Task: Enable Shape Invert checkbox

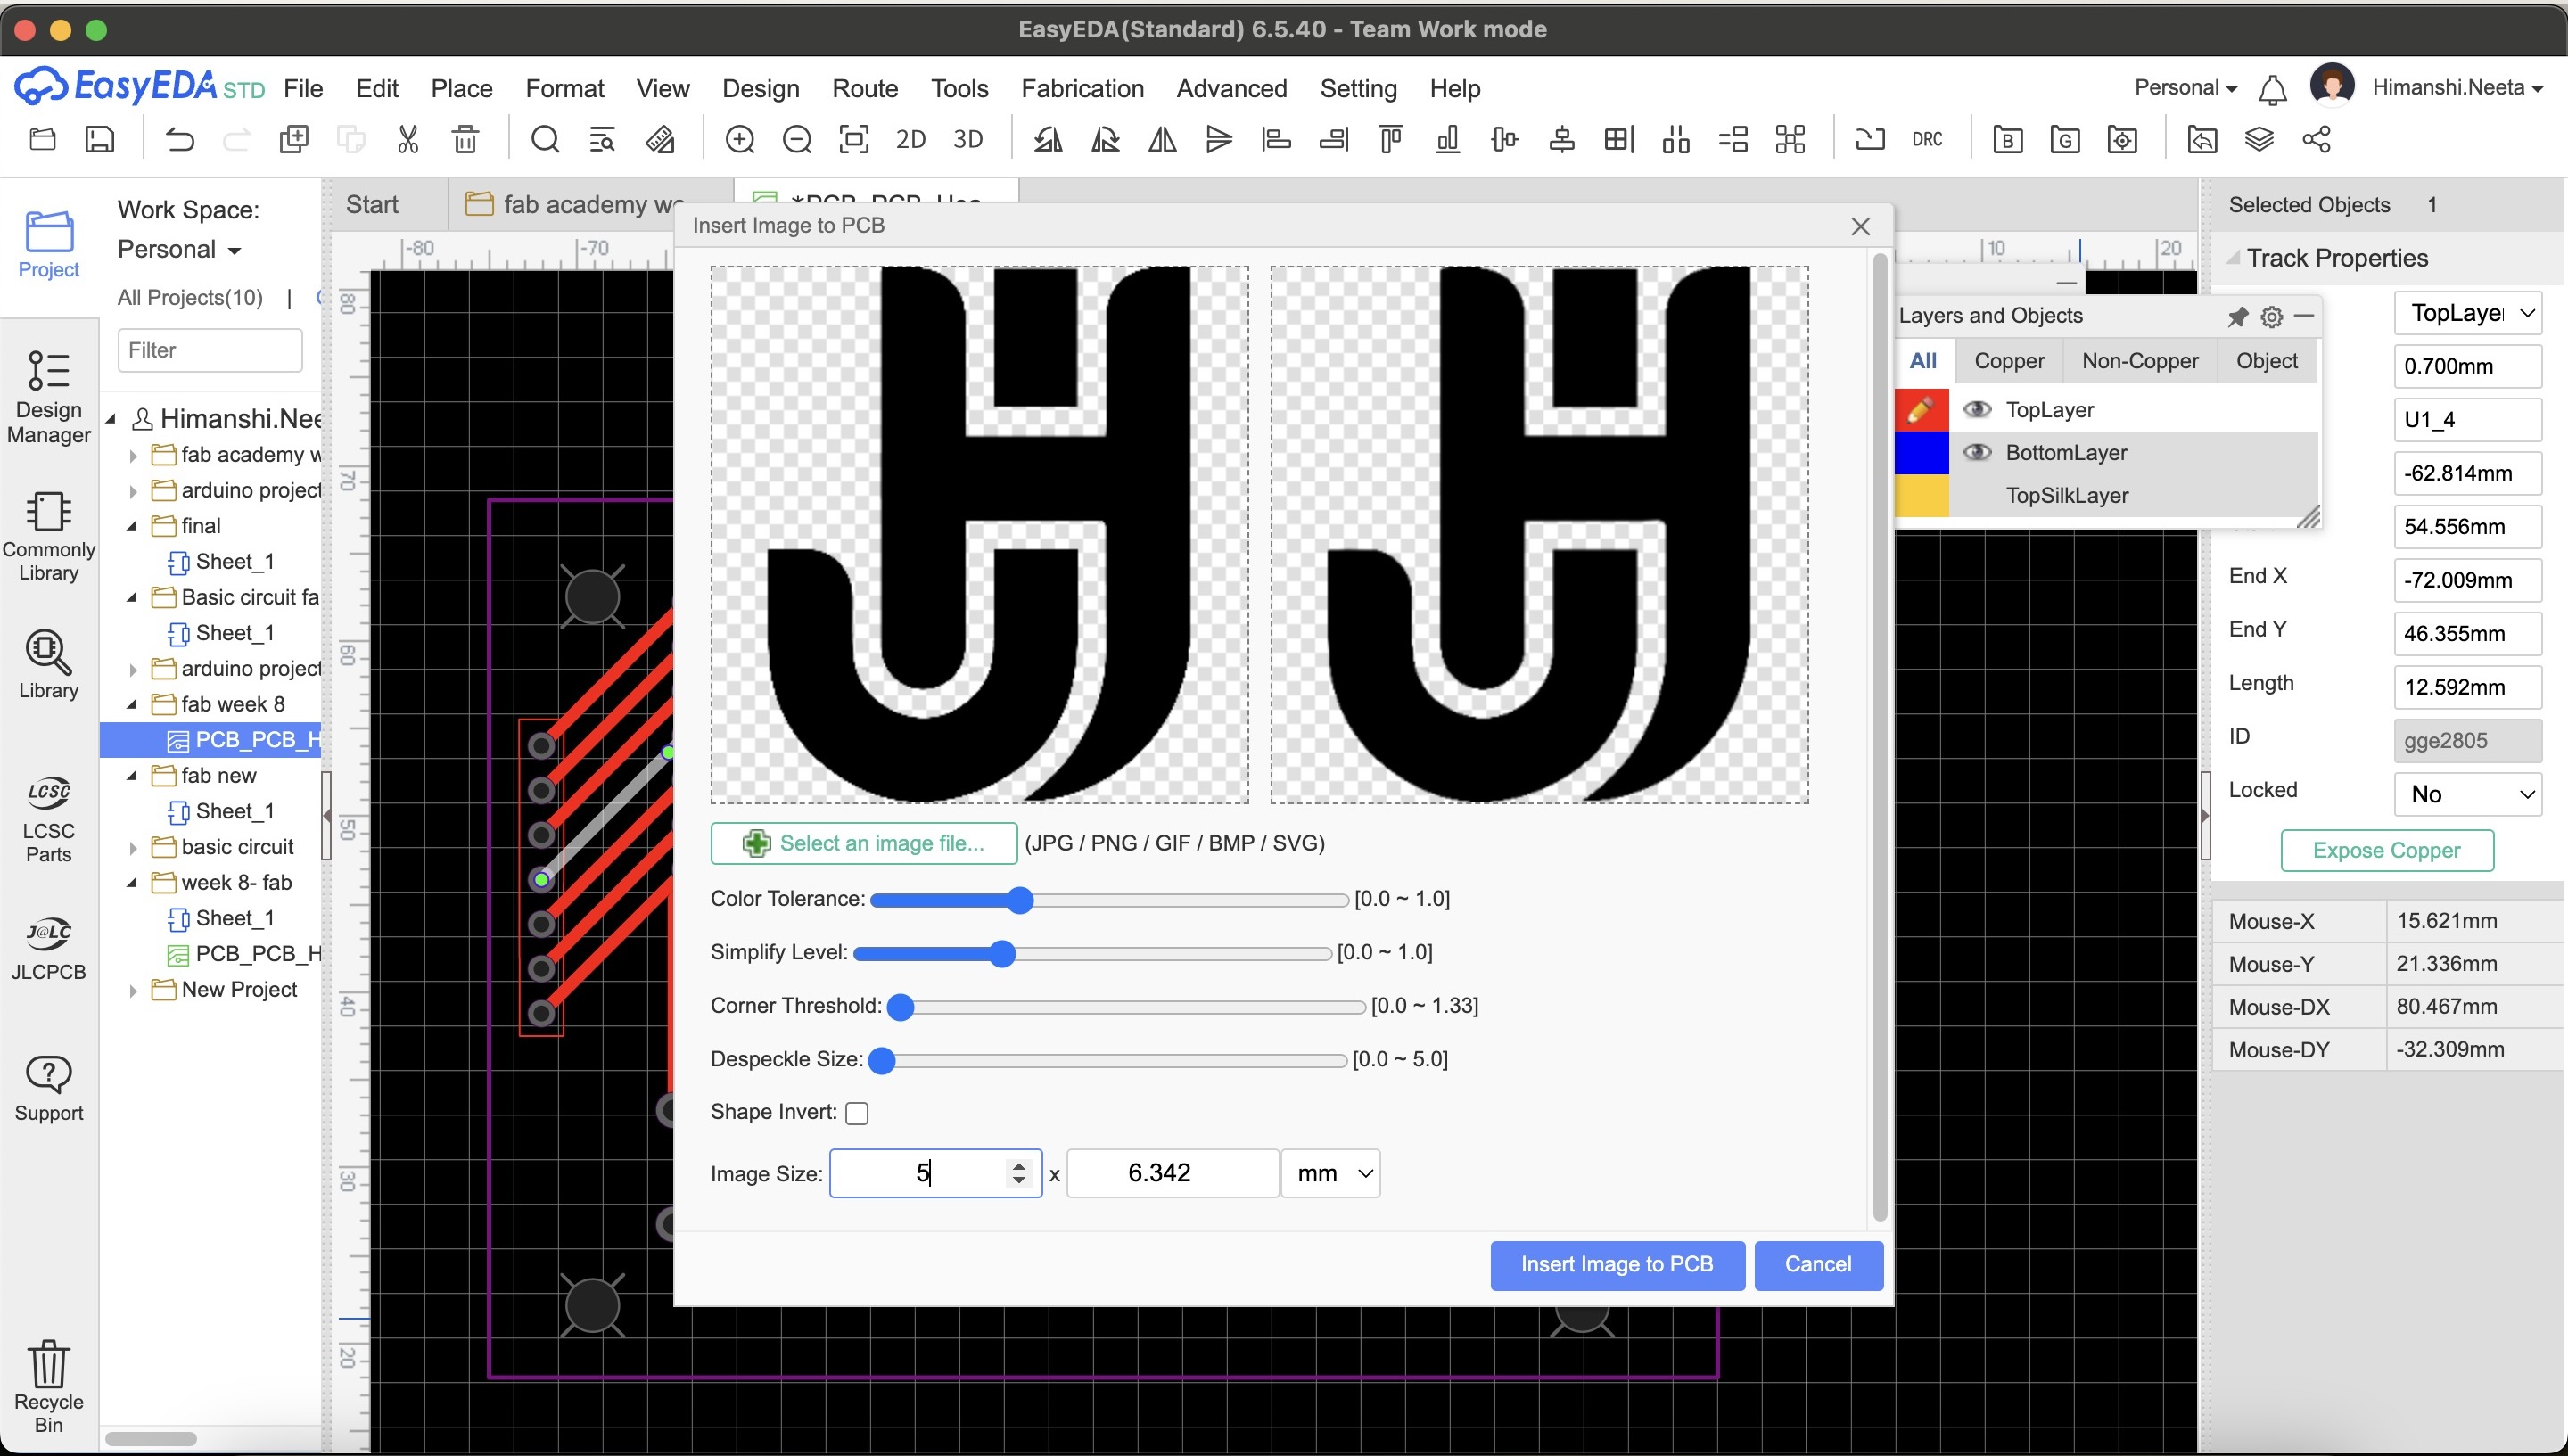Action: tap(857, 1113)
